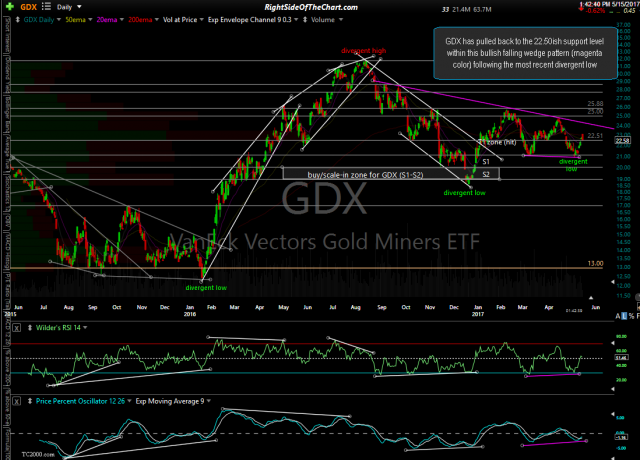Toggle the A arithmetic scale button
The width and height of the screenshot is (640, 460).
click(618, 316)
